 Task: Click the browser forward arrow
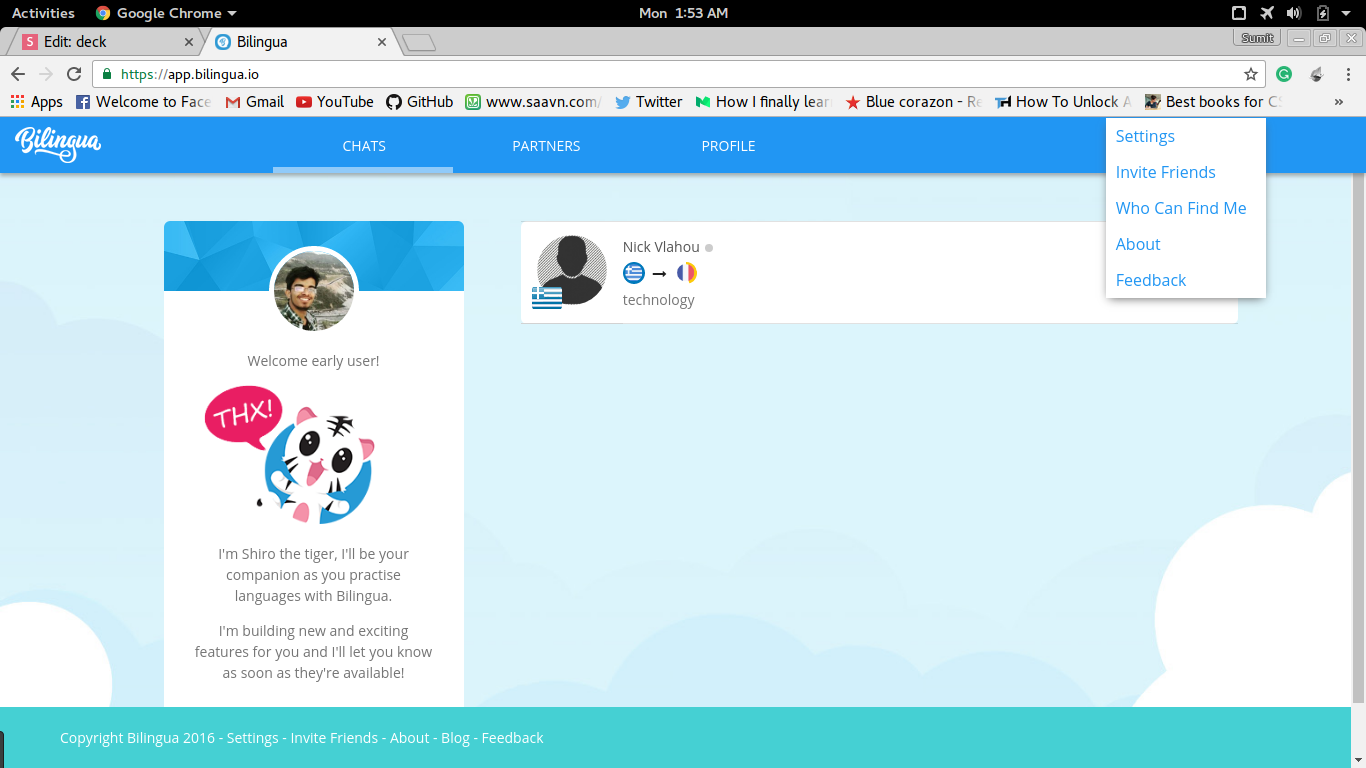click(46, 74)
